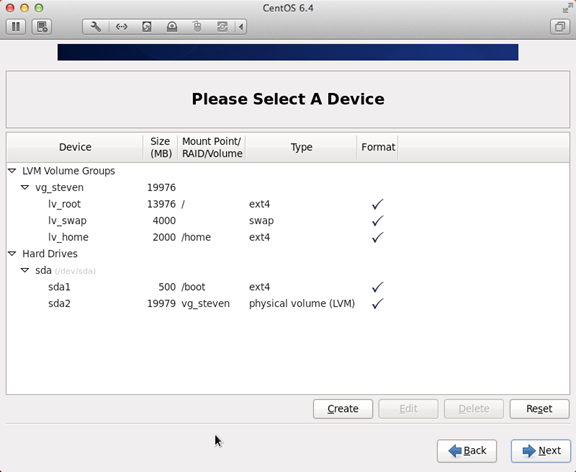Click the format checkmark for lv_swap
The image size is (576, 472).
point(378,220)
